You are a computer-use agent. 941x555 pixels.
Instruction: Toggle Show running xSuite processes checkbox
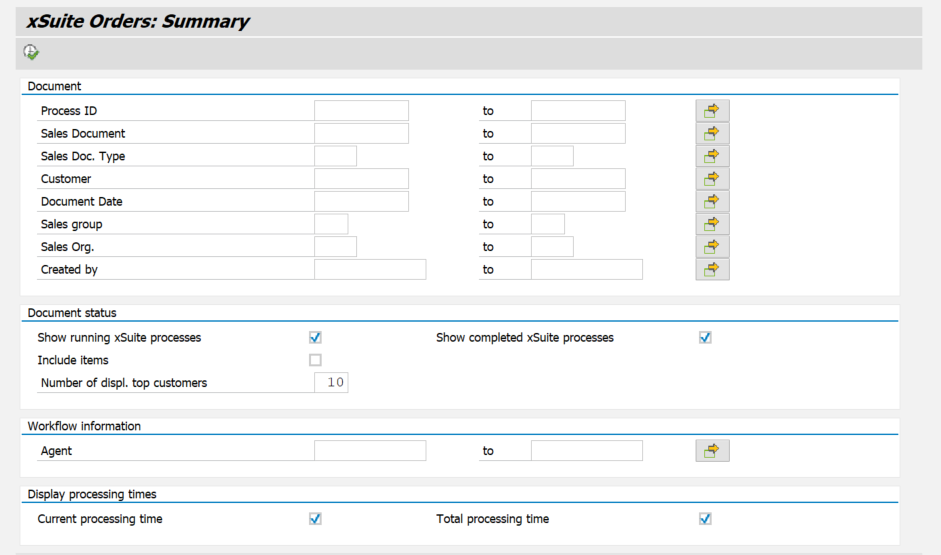pyautogui.click(x=315, y=337)
